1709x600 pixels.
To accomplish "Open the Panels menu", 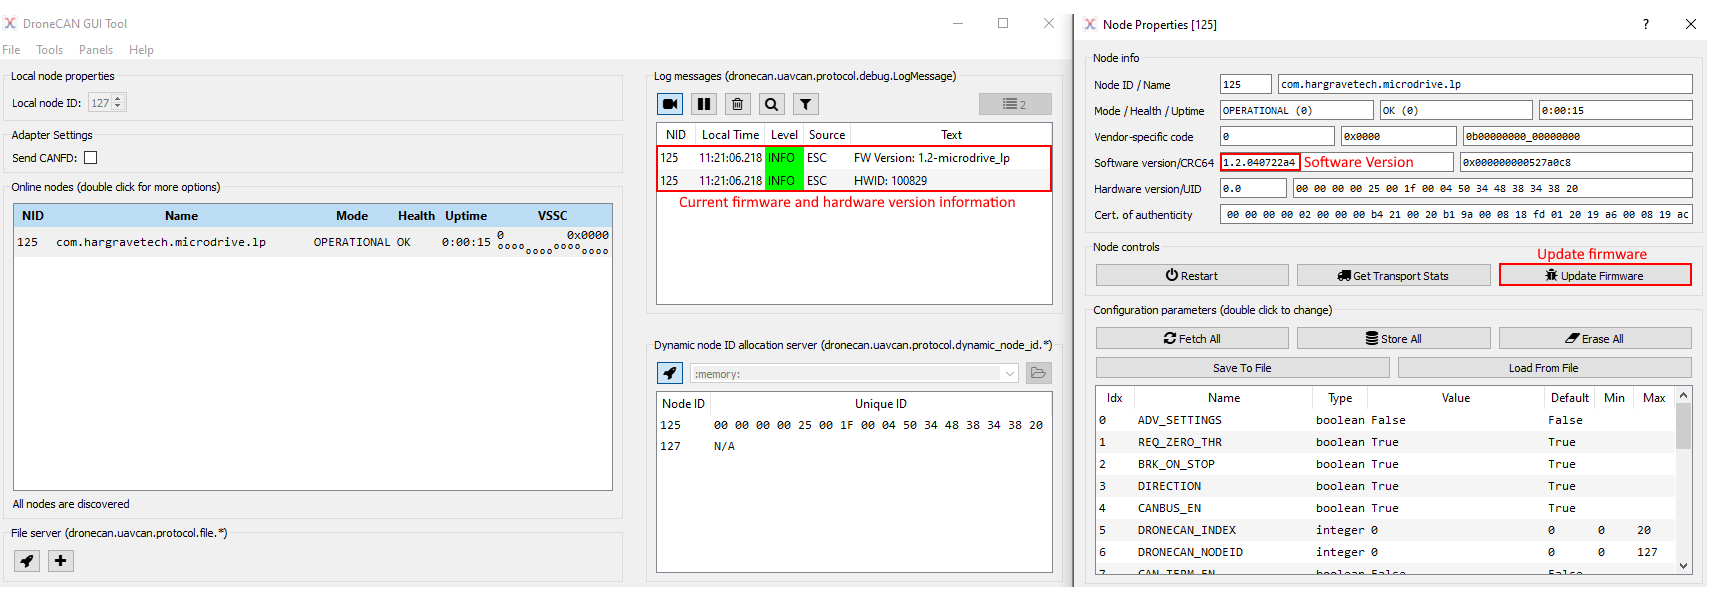I will pos(96,50).
